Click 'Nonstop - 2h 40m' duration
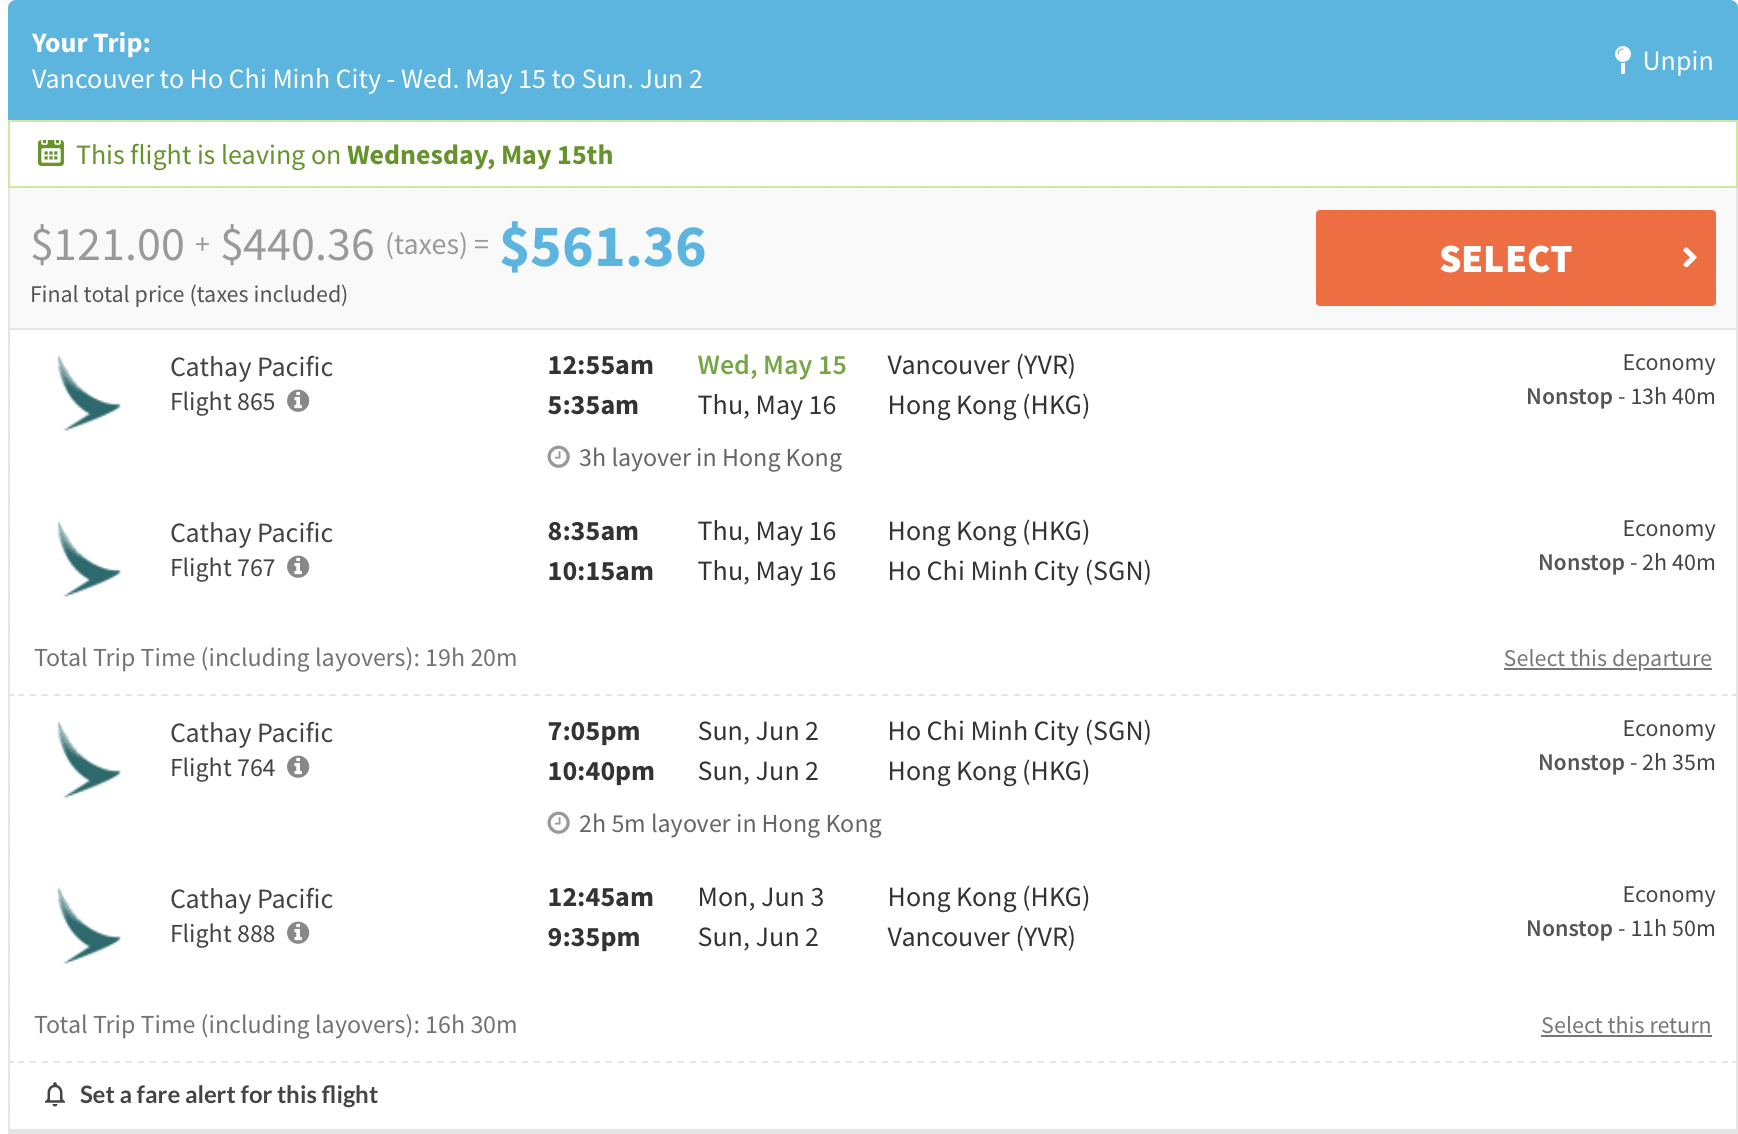Image resolution: width=1738 pixels, height=1134 pixels. tap(1626, 562)
